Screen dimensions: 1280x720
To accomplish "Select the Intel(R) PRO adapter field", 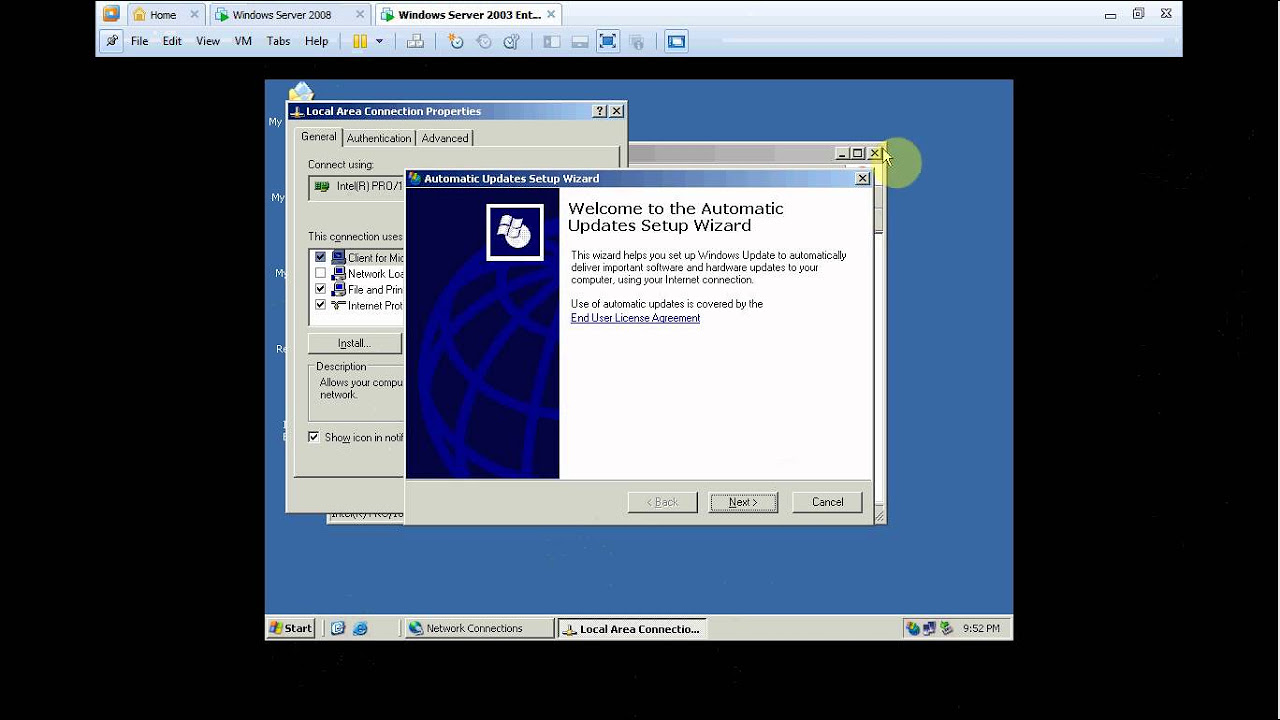I will 357,187.
